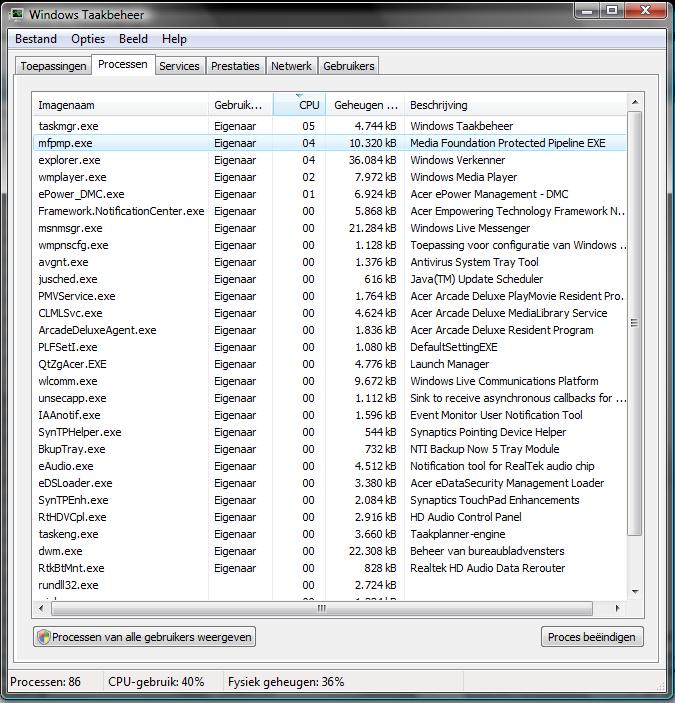This screenshot has width=675, height=703.
Task: Click the Task Manager title bar icon
Action: pos(17,14)
